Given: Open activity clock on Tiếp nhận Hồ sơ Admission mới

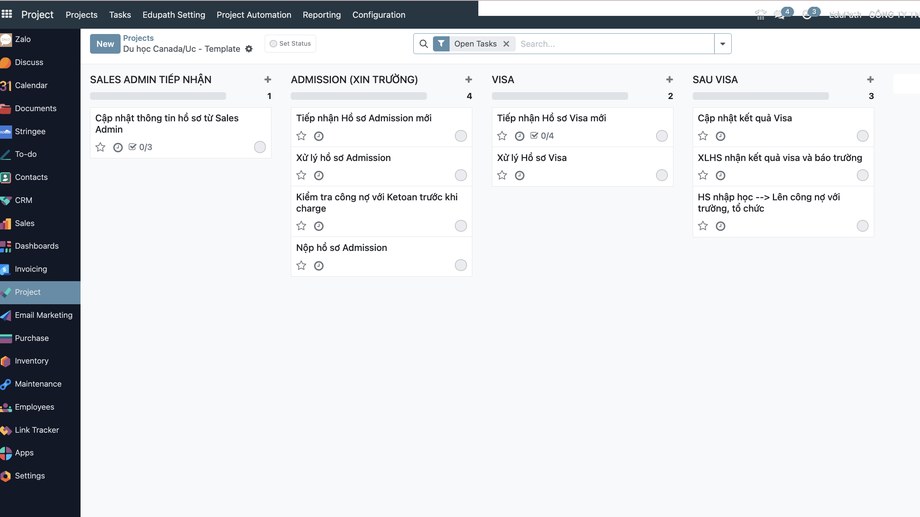Looking at the screenshot, I should [319, 136].
